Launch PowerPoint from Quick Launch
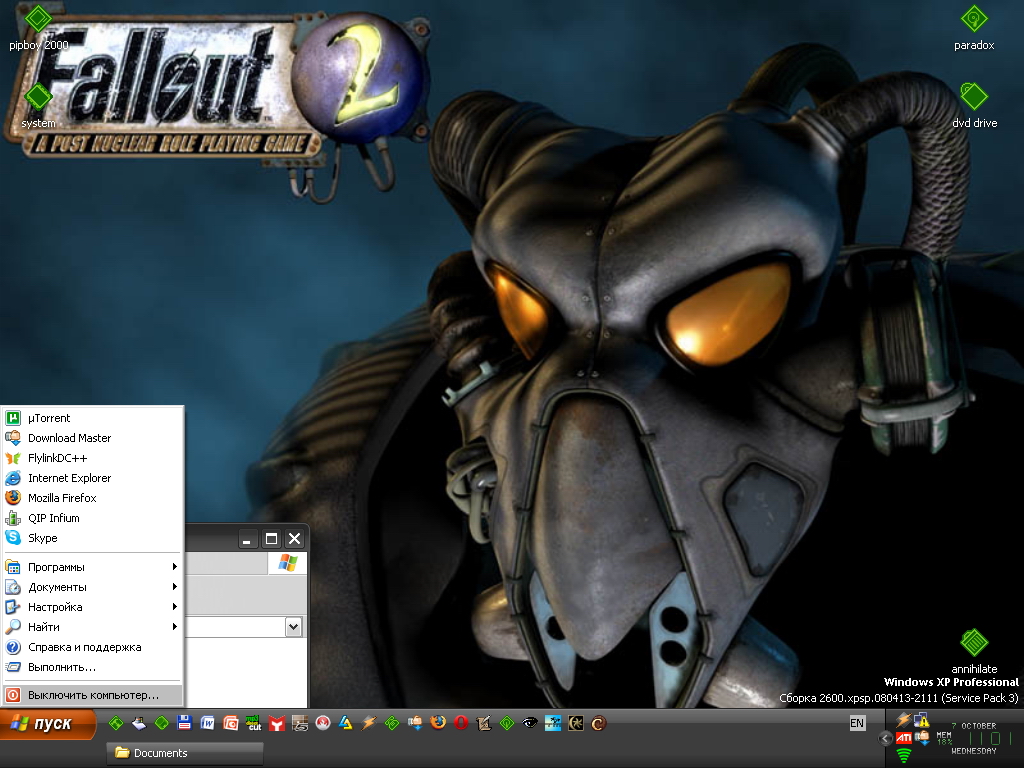 231,723
